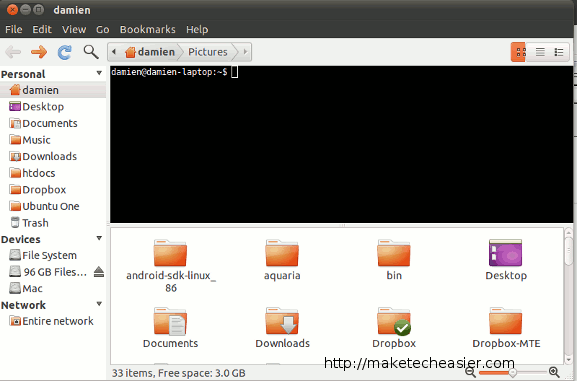Open Downloads in the sidebar

53,156
